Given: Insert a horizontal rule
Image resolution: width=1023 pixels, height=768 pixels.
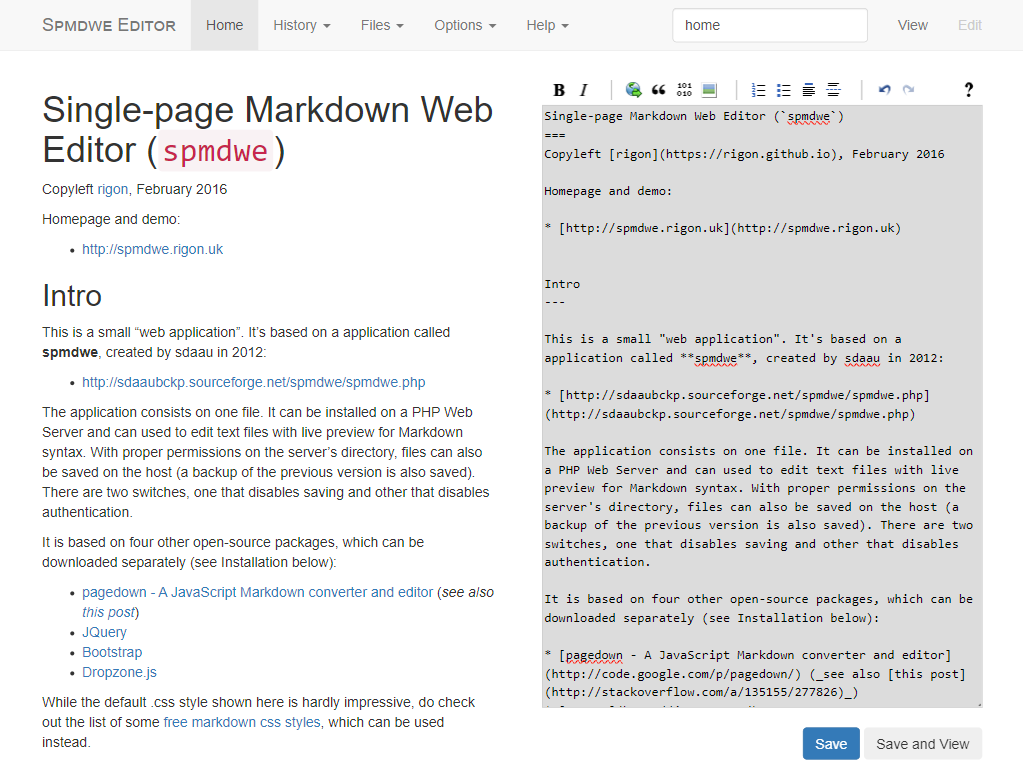Looking at the screenshot, I should point(833,90).
